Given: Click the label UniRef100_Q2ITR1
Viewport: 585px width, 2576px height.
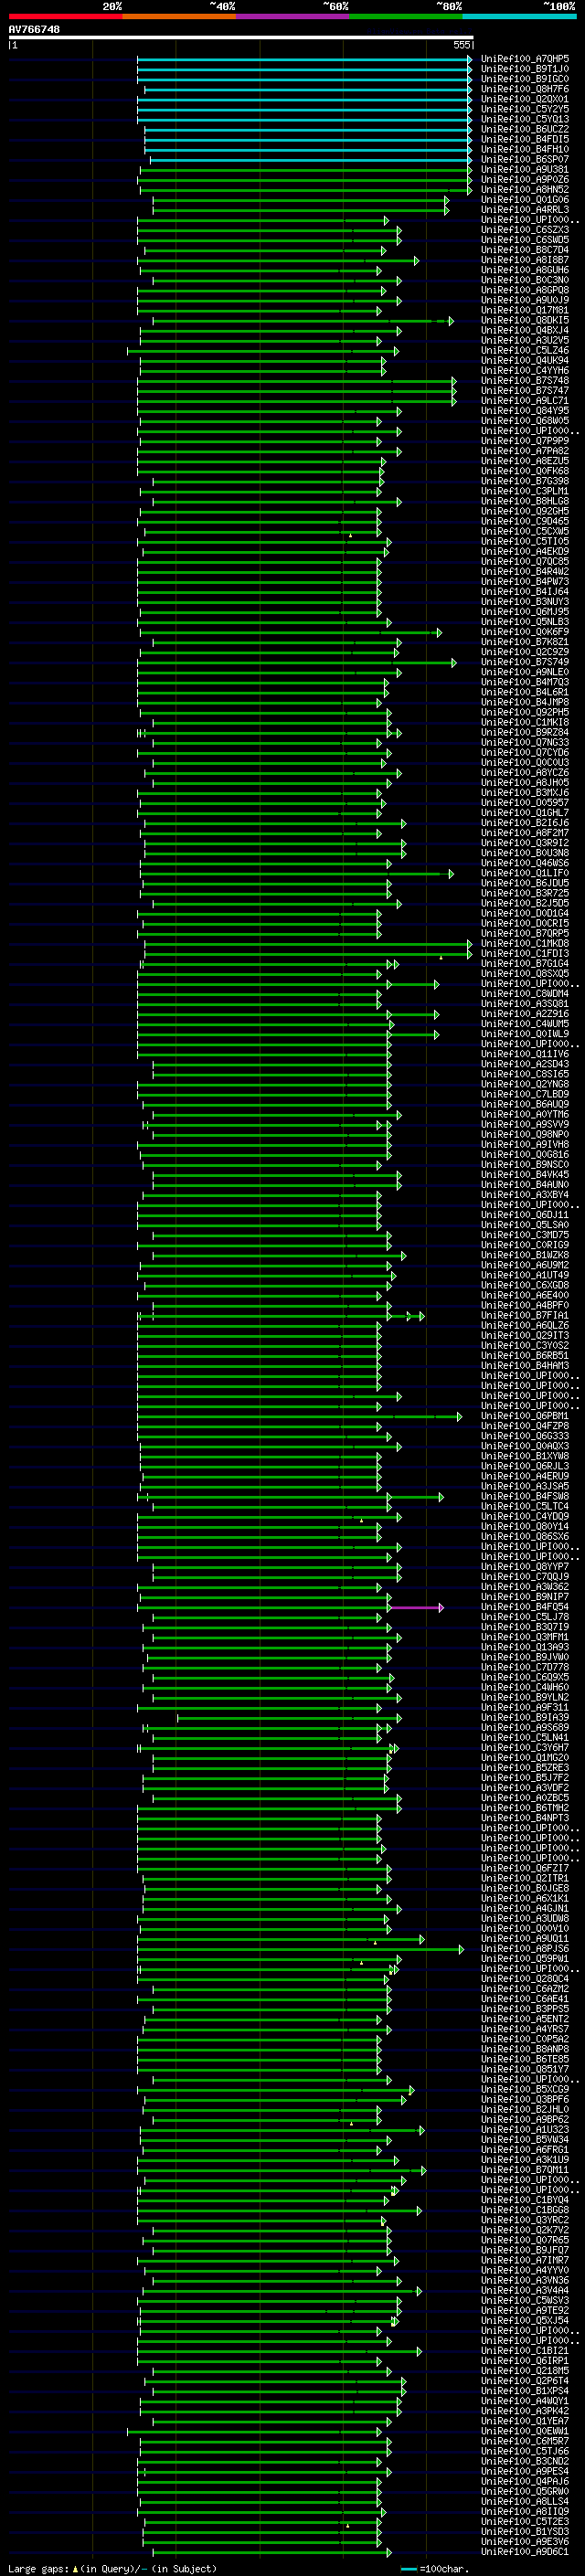Looking at the screenshot, I should coord(525,1879).
